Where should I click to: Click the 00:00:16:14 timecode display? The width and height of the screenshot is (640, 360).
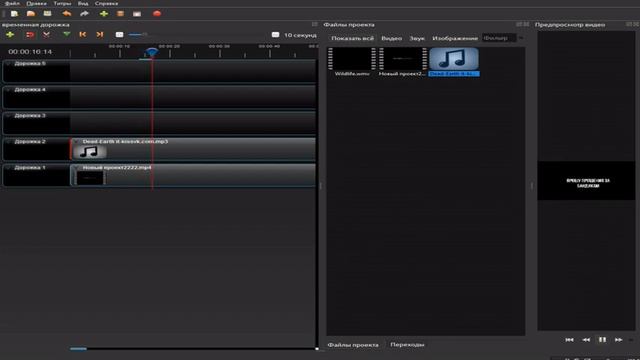30,52
